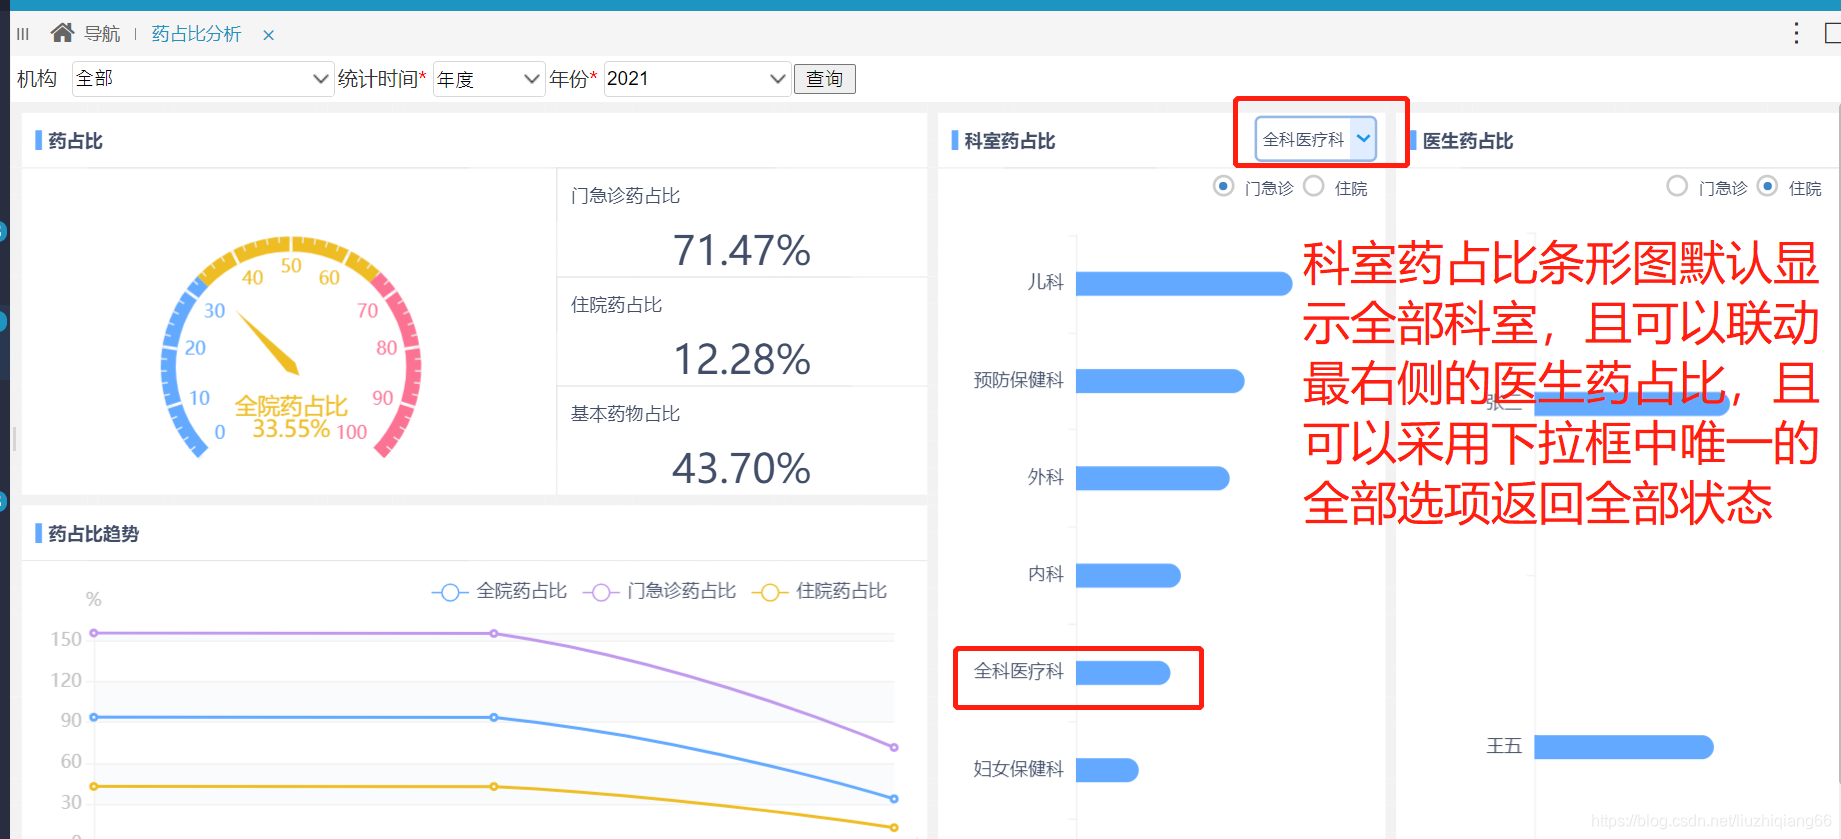
Task: Expand the 全科医疗科 department dropdown
Action: click(1316, 139)
